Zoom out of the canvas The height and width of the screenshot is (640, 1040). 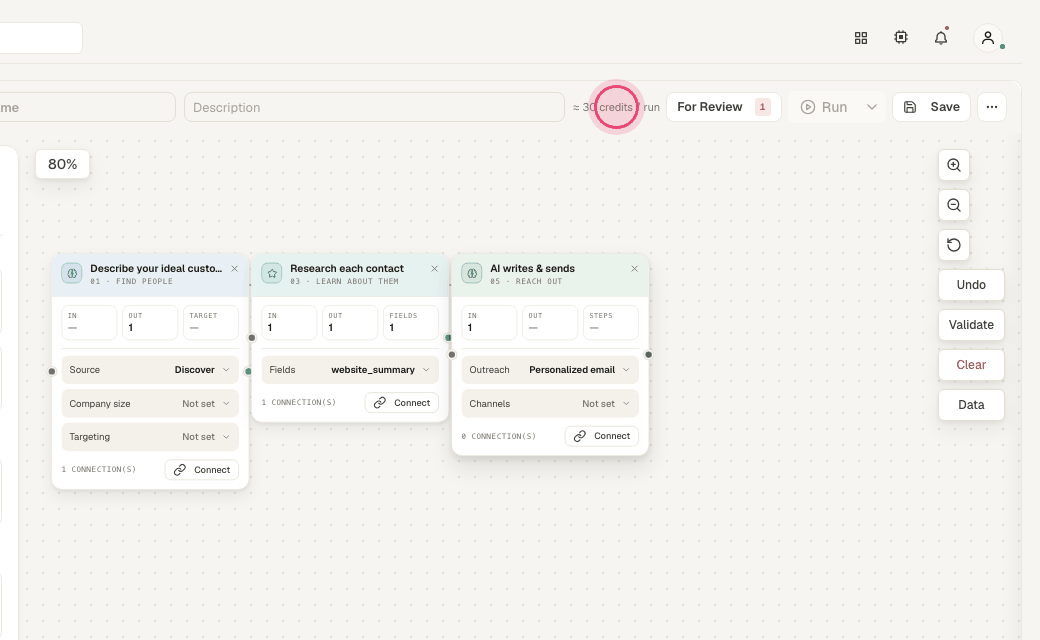[x=954, y=205]
